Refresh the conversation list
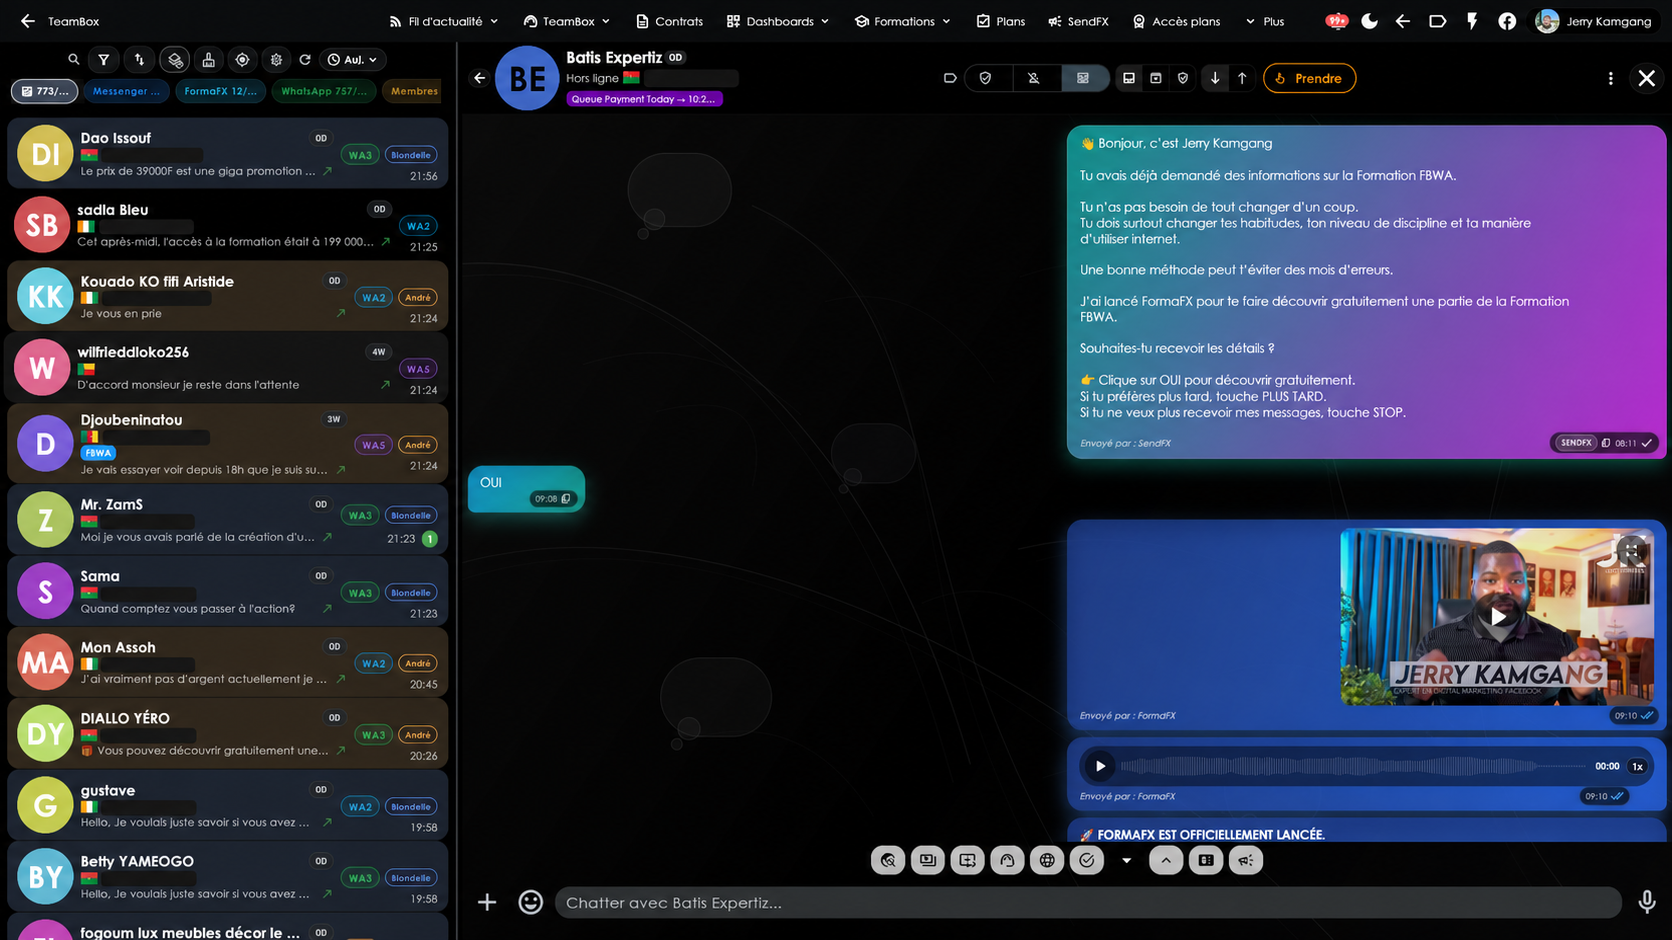 tap(305, 60)
